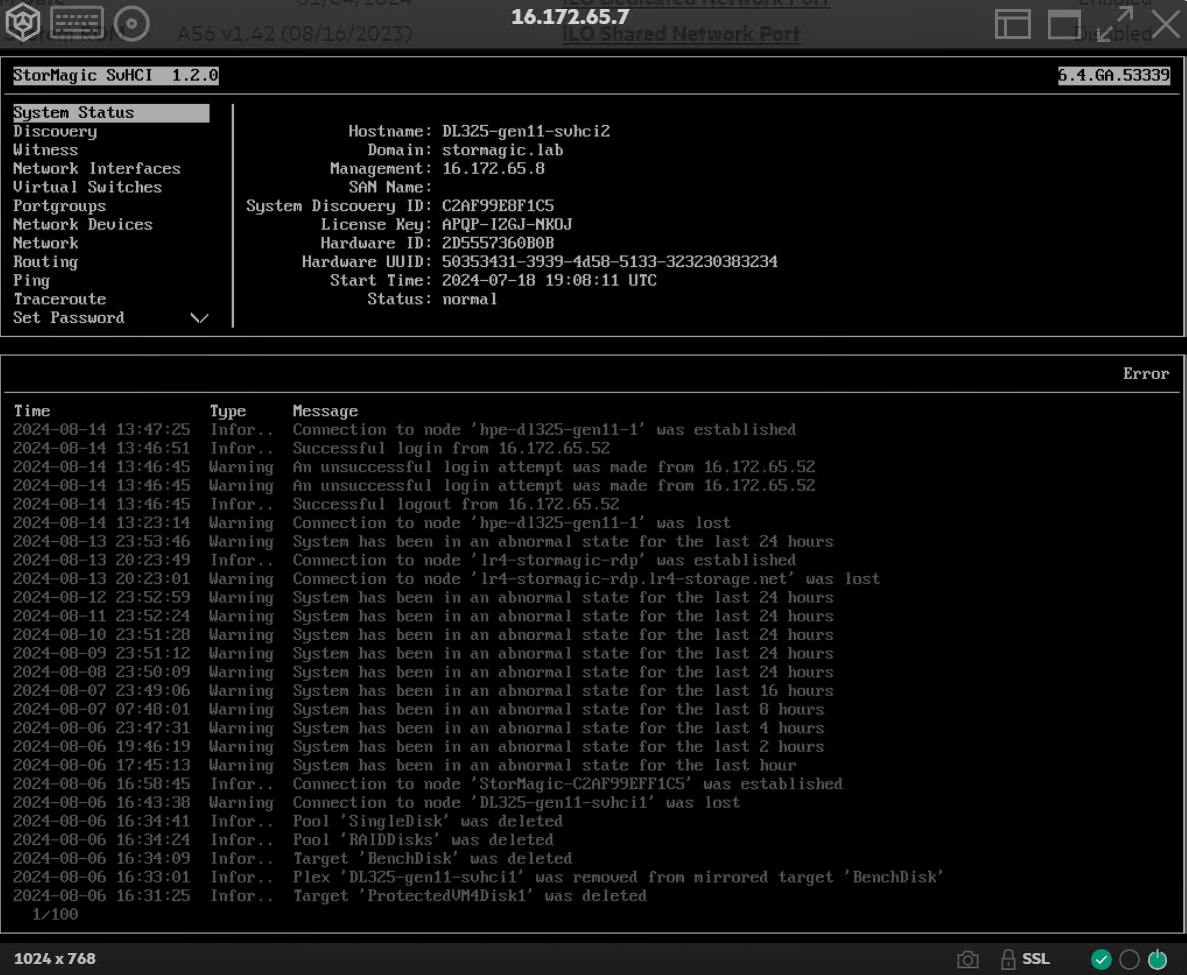
Task: Open the Set Password menu item
Action: pyautogui.click(x=68, y=318)
